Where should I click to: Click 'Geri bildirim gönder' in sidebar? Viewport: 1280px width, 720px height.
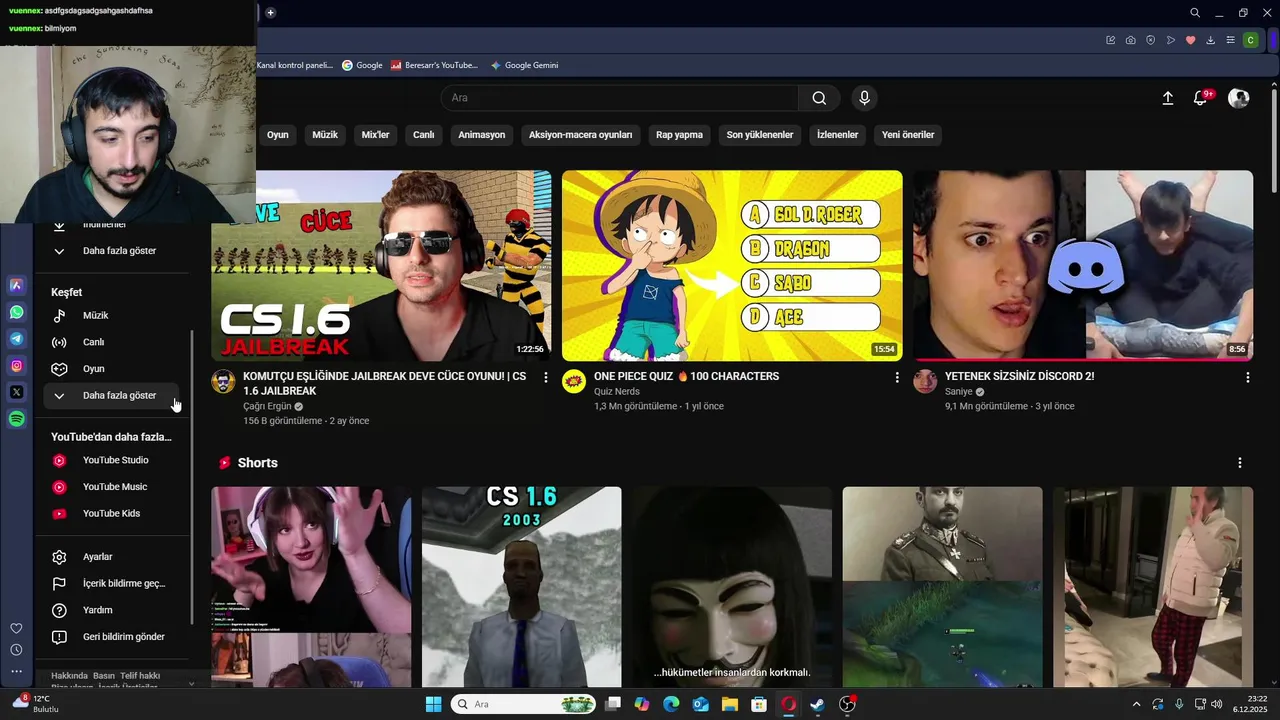[x=112, y=637]
